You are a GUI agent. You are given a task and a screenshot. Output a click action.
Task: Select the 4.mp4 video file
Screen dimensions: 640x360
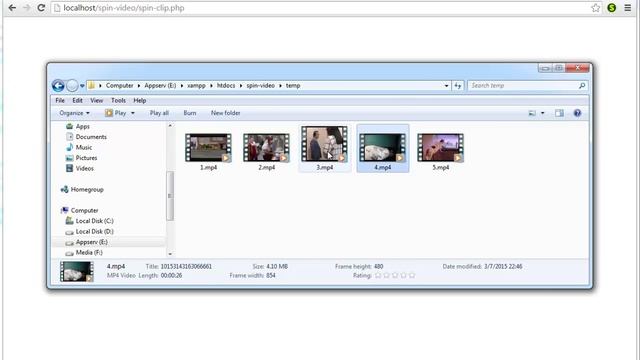[383, 149]
